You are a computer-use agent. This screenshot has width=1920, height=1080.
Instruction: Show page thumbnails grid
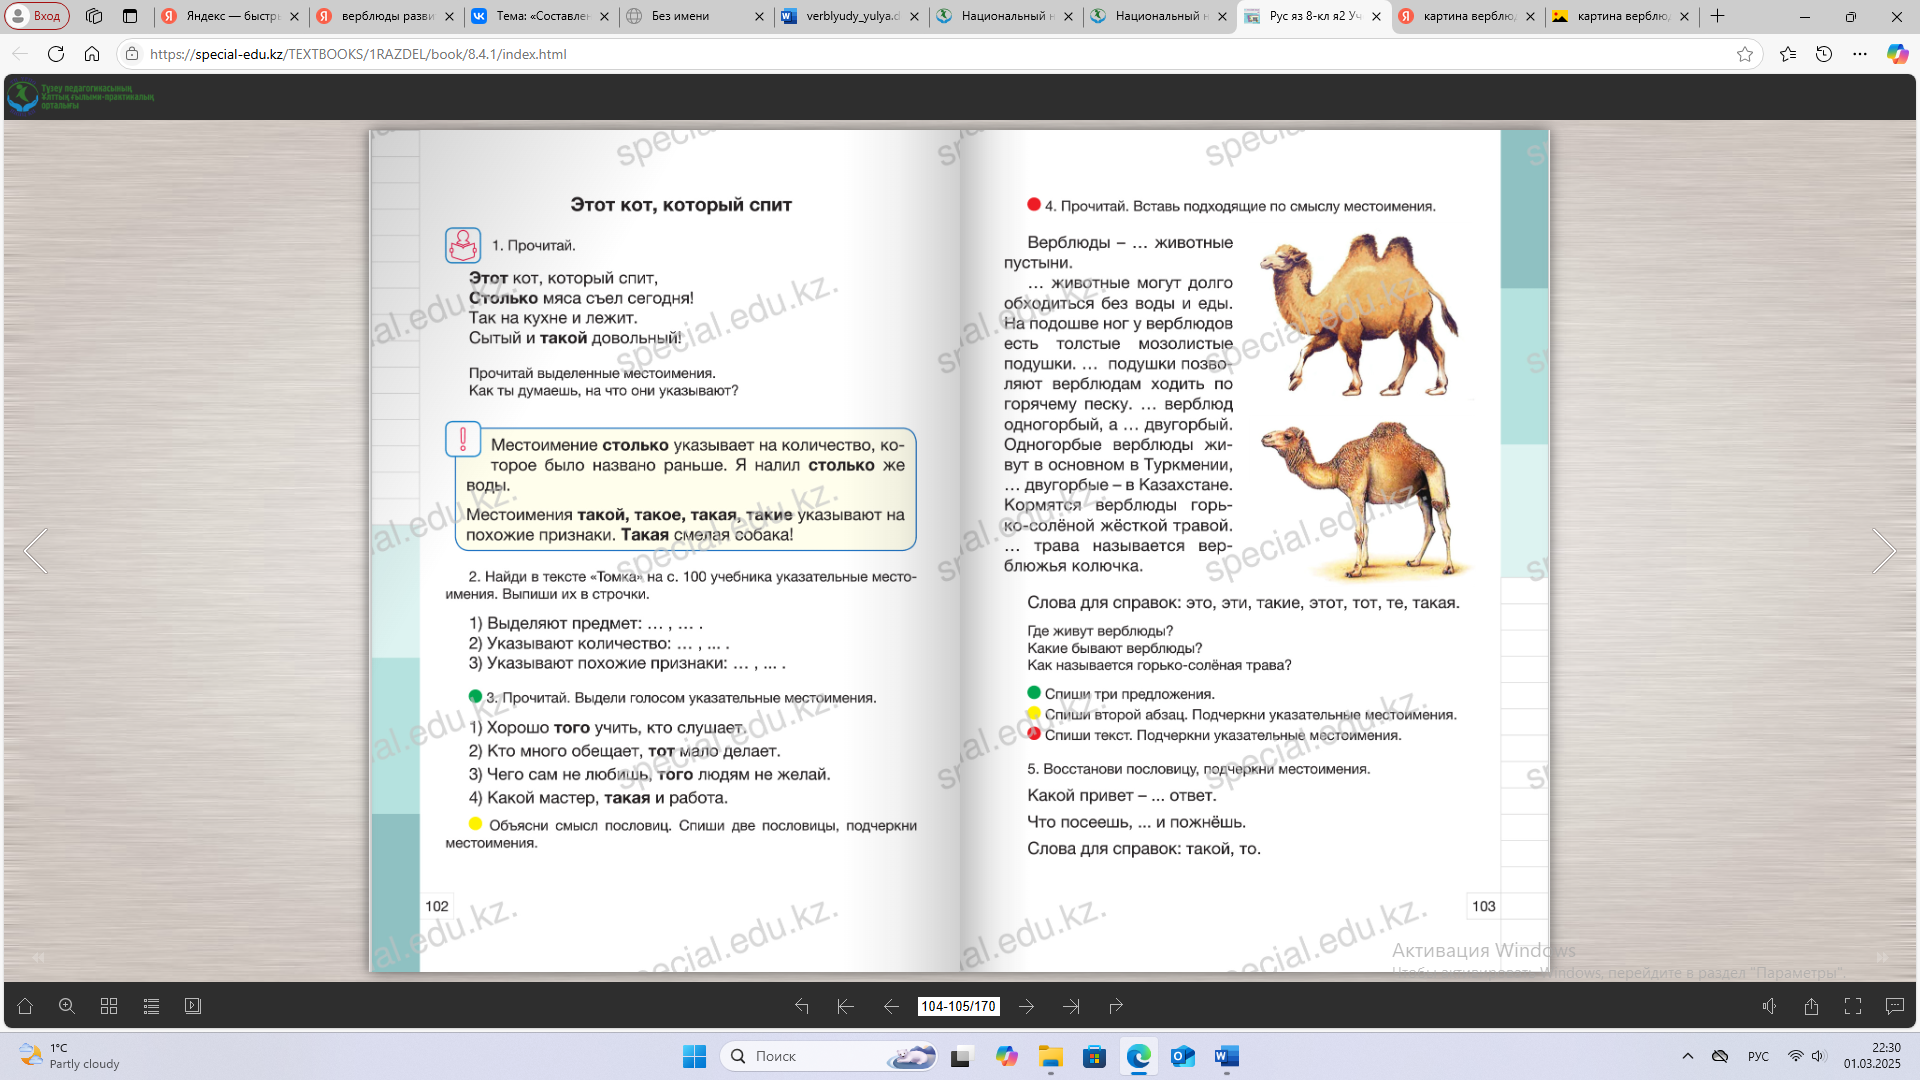point(109,1006)
